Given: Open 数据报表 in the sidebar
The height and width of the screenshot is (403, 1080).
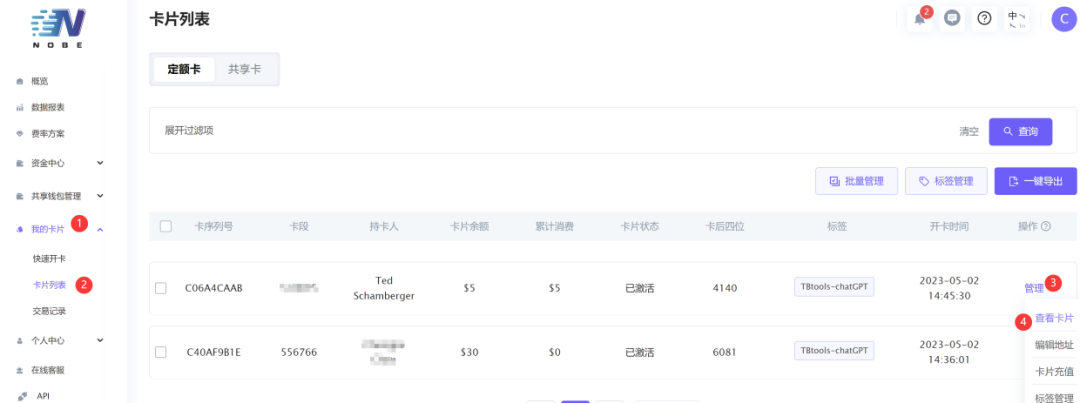Looking at the screenshot, I should click(48, 107).
